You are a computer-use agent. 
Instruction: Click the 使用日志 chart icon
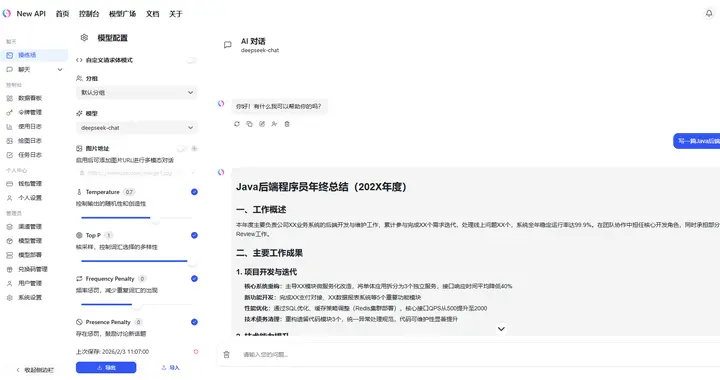pyautogui.click(x=10, y=127)
